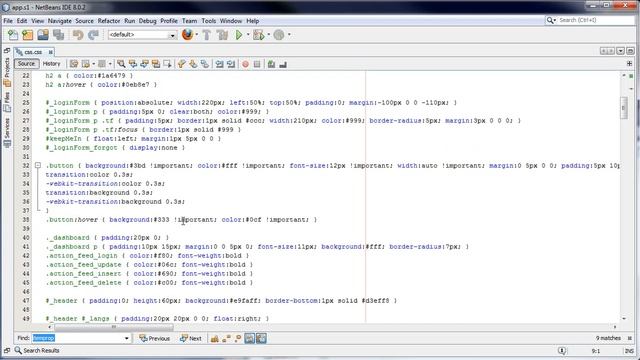This screenshot has height=360, width=640.
Task: Click the Save All toolbar icon
Action: click(x=58, y=35)
